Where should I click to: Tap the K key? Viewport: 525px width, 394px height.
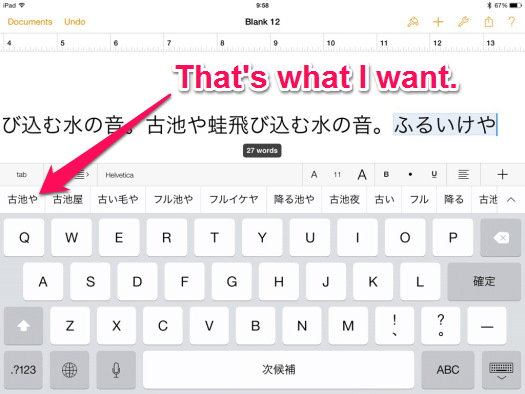[373, 282]
